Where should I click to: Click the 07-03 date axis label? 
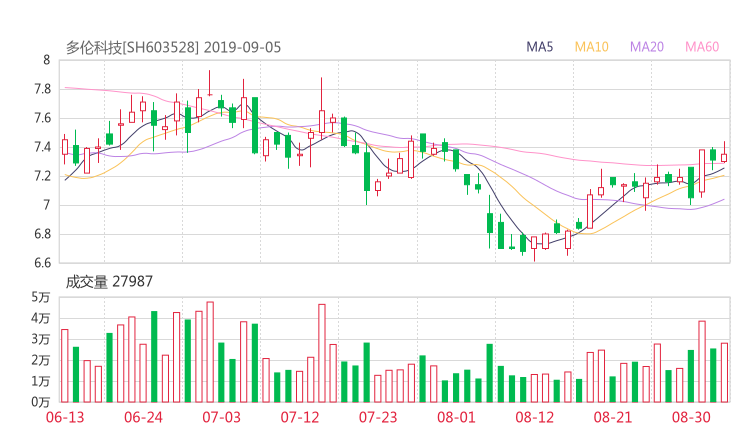pyautogui.click(x=221, y=416)
